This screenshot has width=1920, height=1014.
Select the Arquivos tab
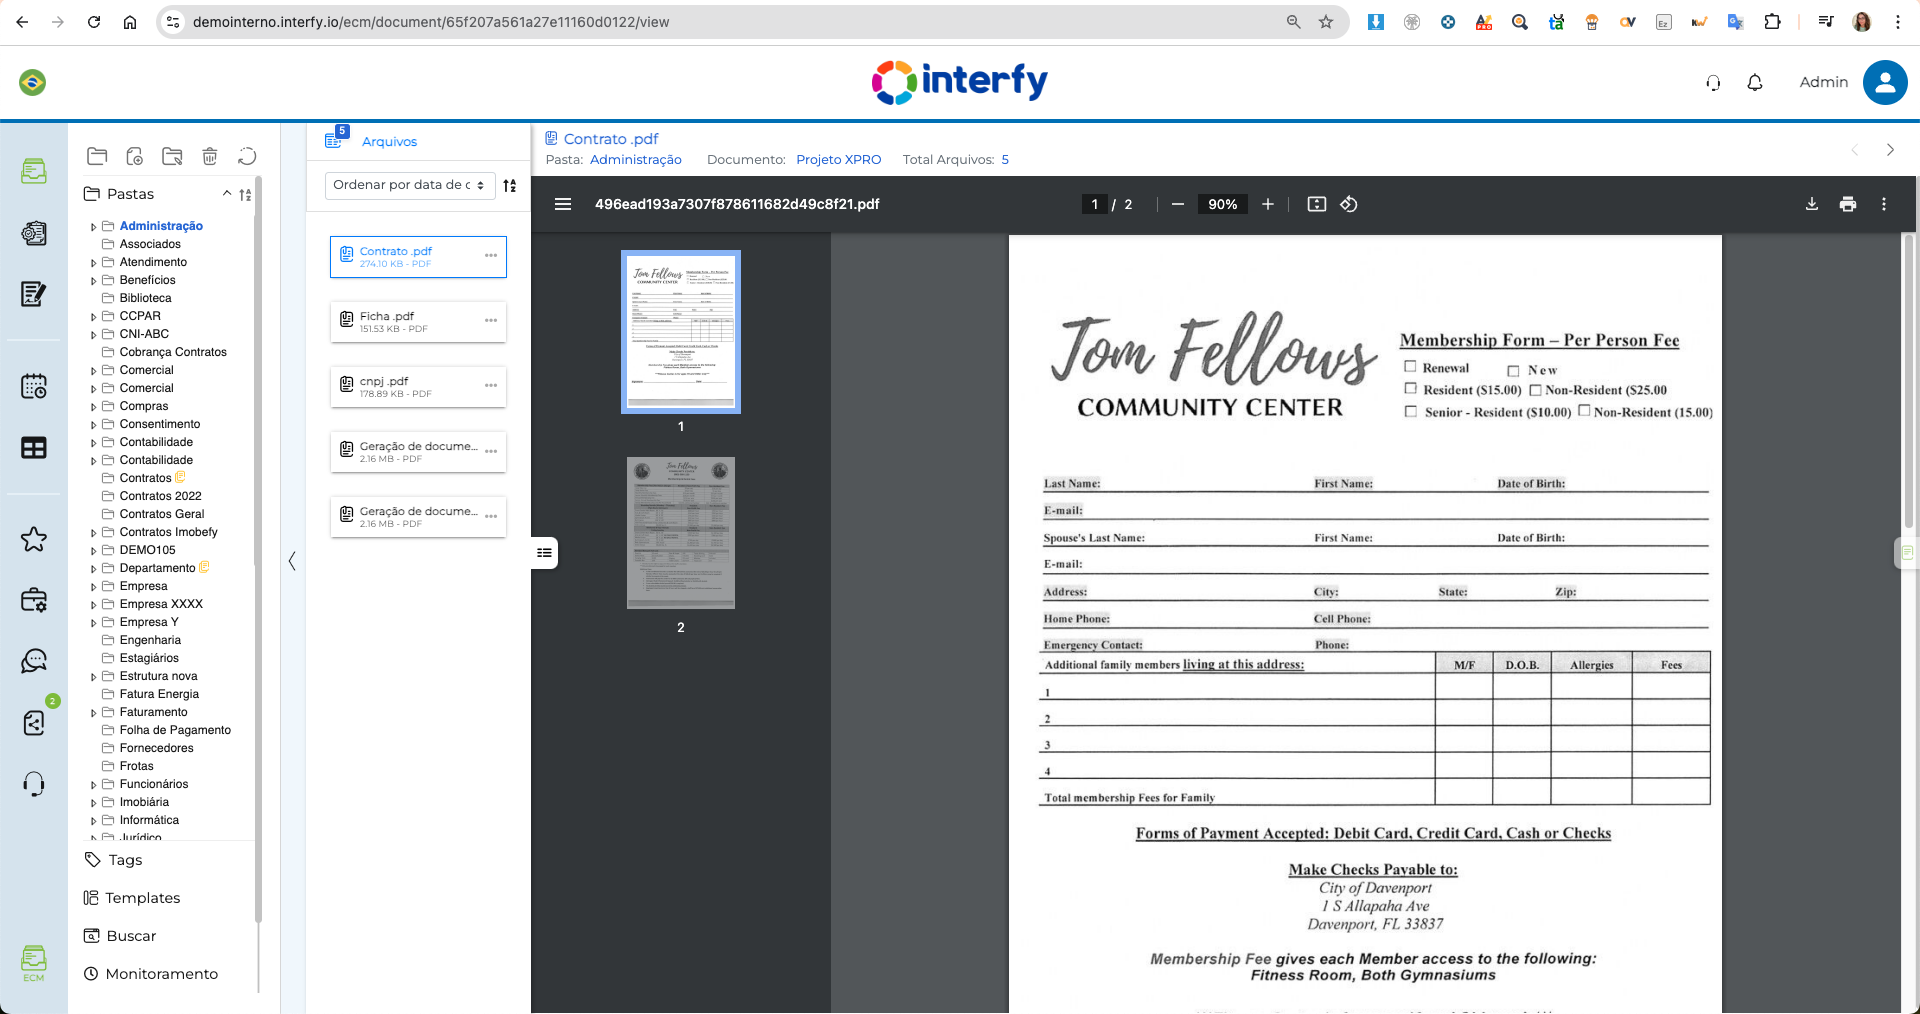coord(389,142)
